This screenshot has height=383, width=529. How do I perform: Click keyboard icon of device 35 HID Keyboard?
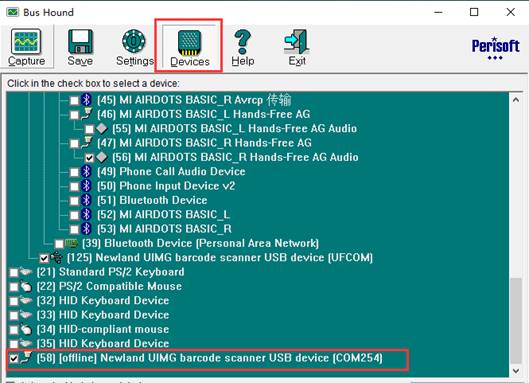click(x=26, y=344)
